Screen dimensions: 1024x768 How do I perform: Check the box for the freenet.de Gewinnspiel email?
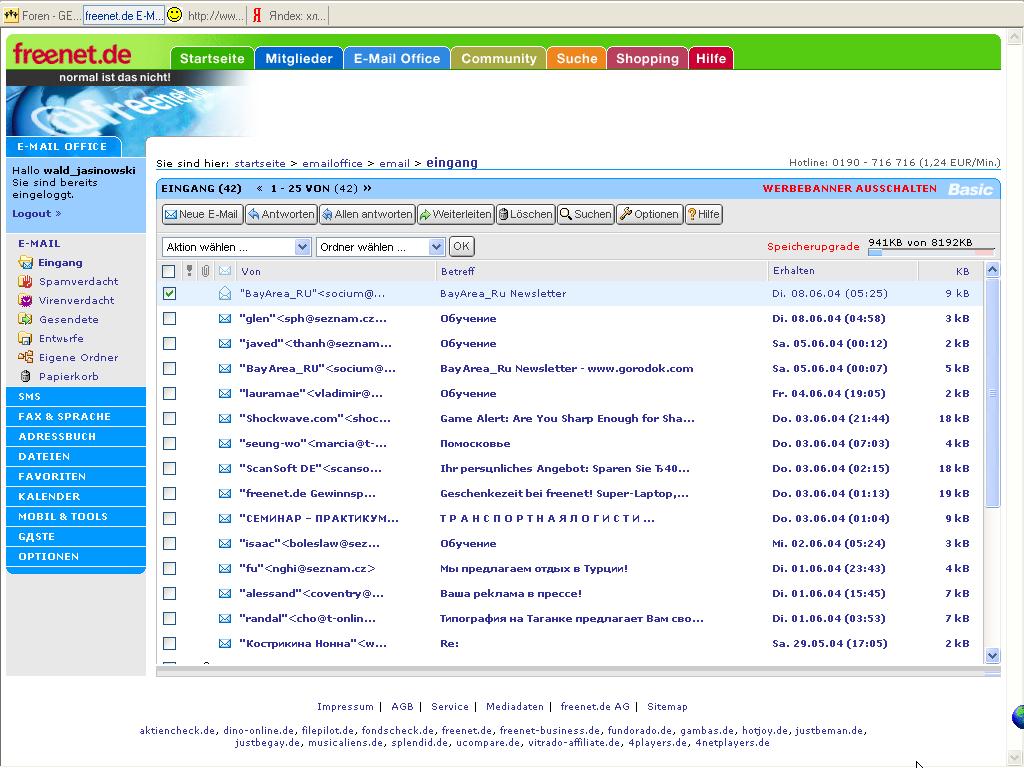click(169, 494)
